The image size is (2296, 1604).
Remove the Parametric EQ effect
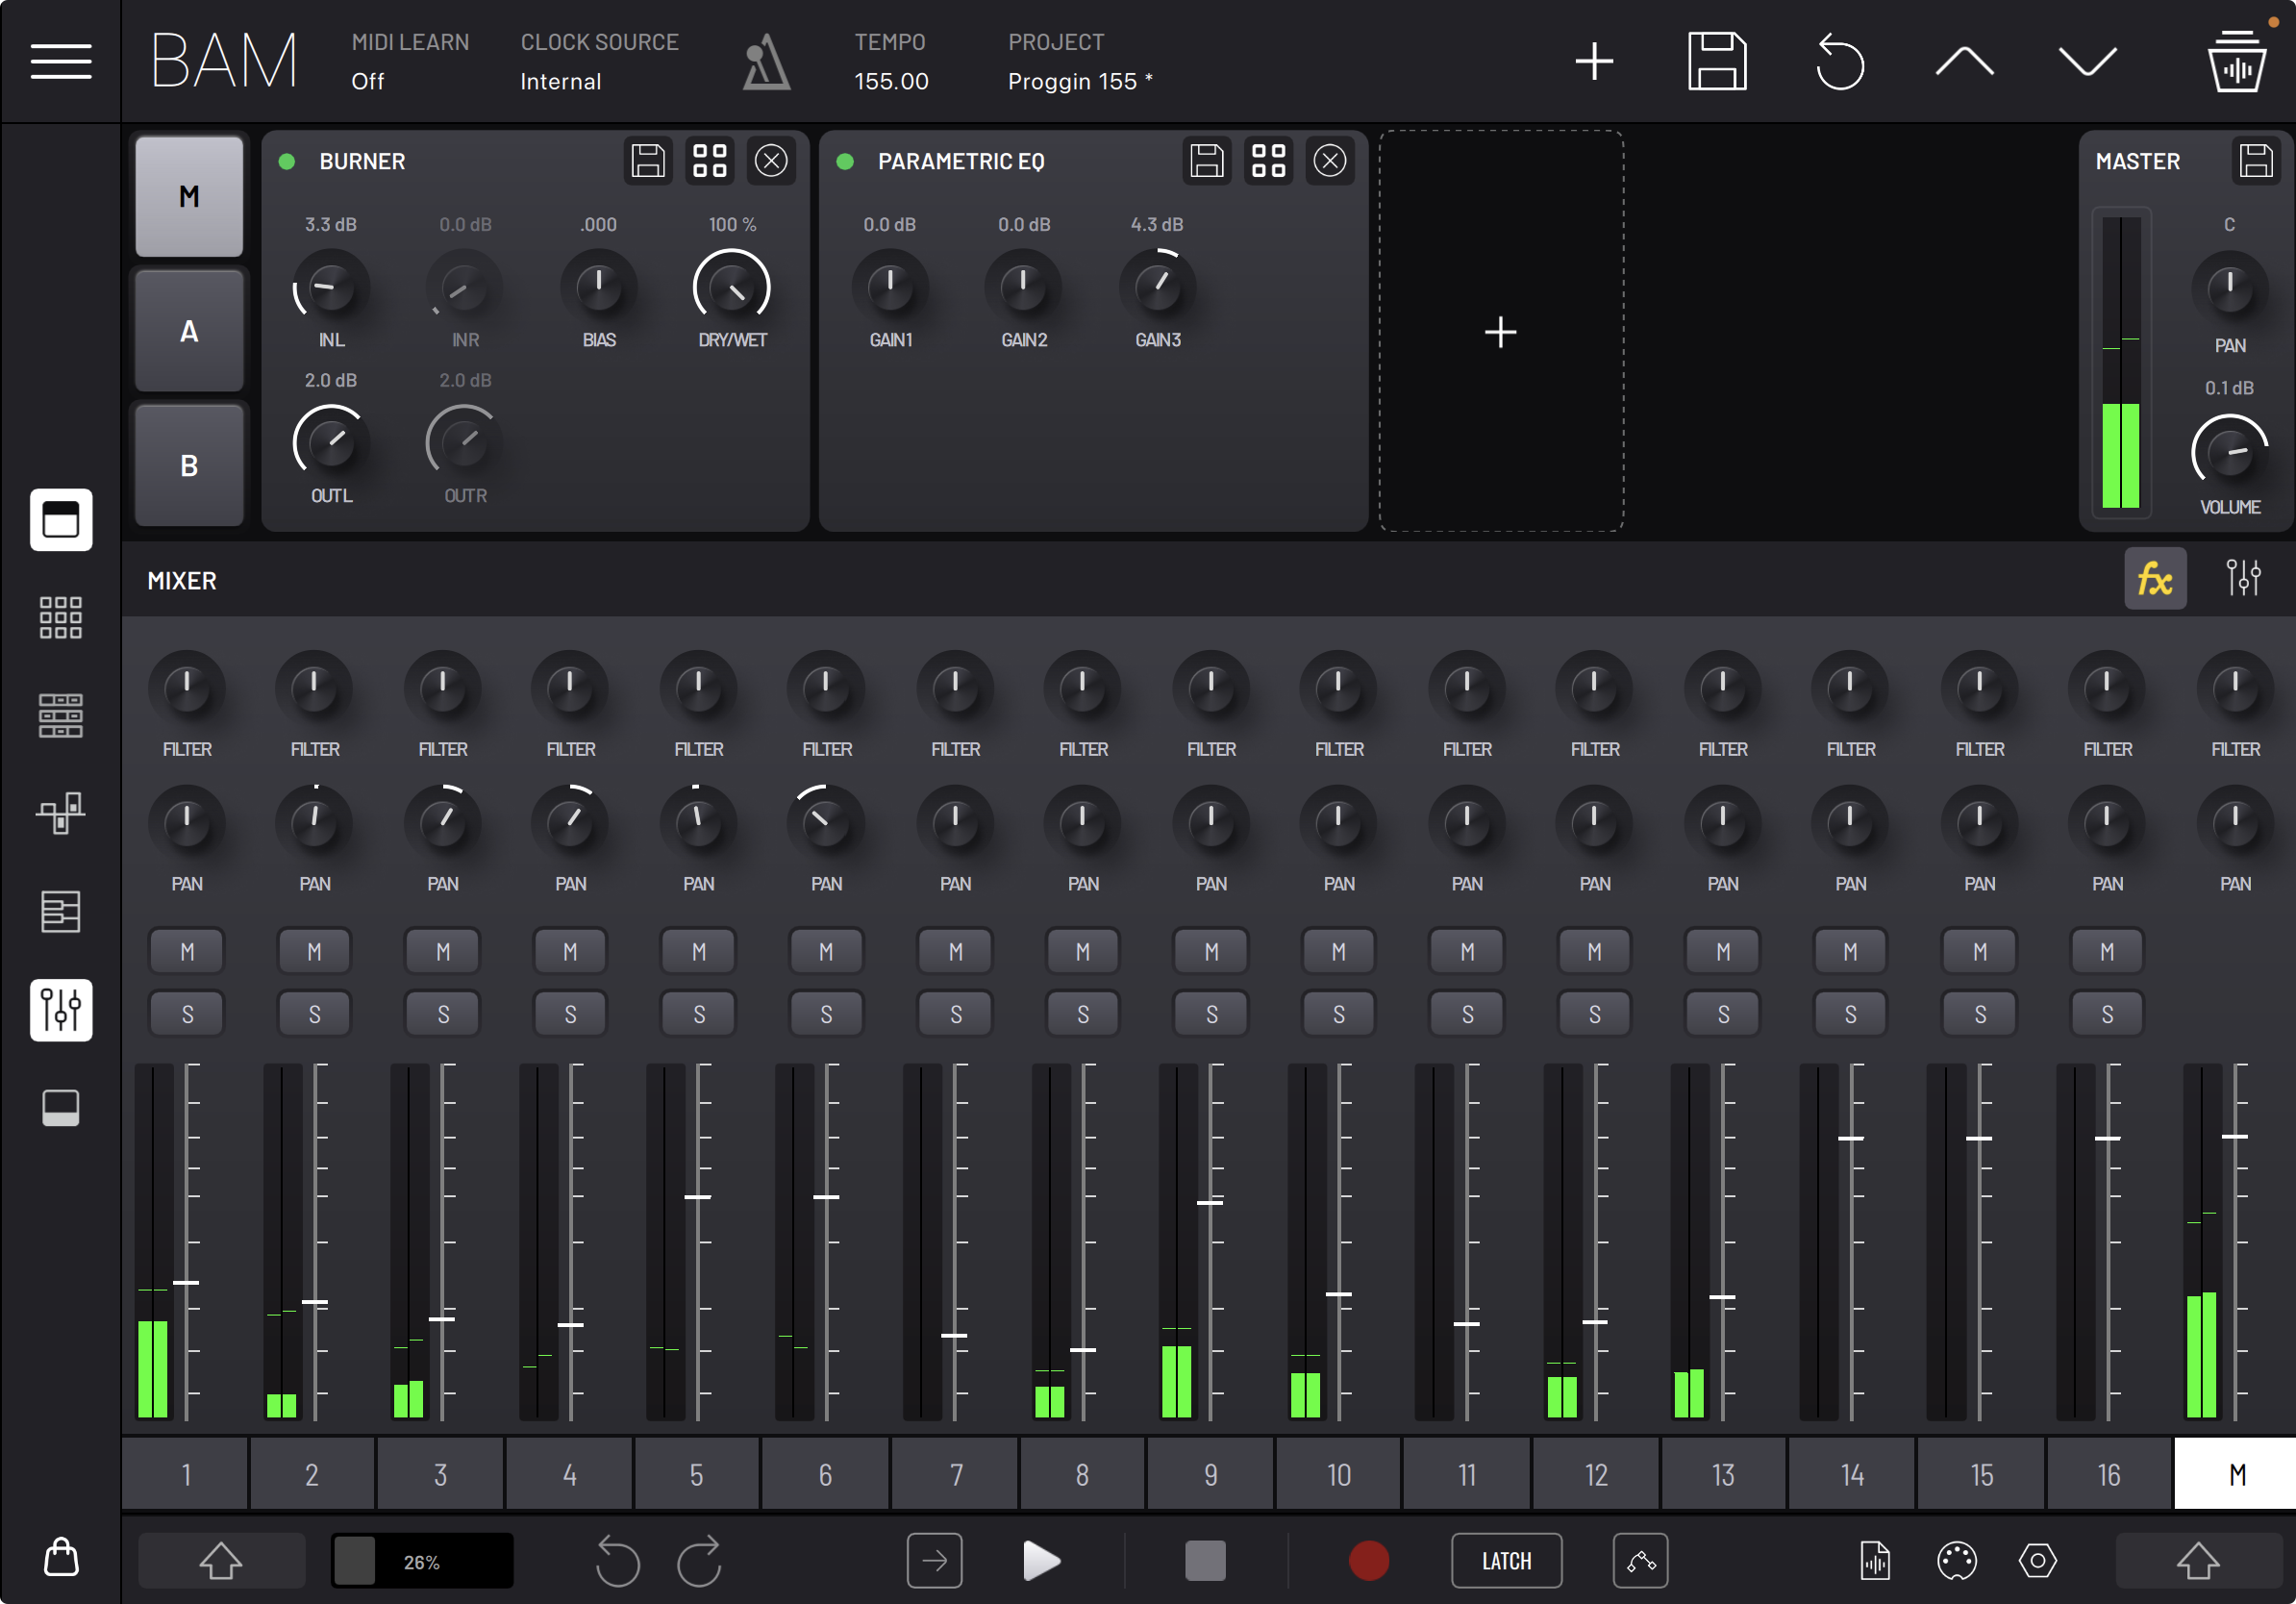[1329, 161]
